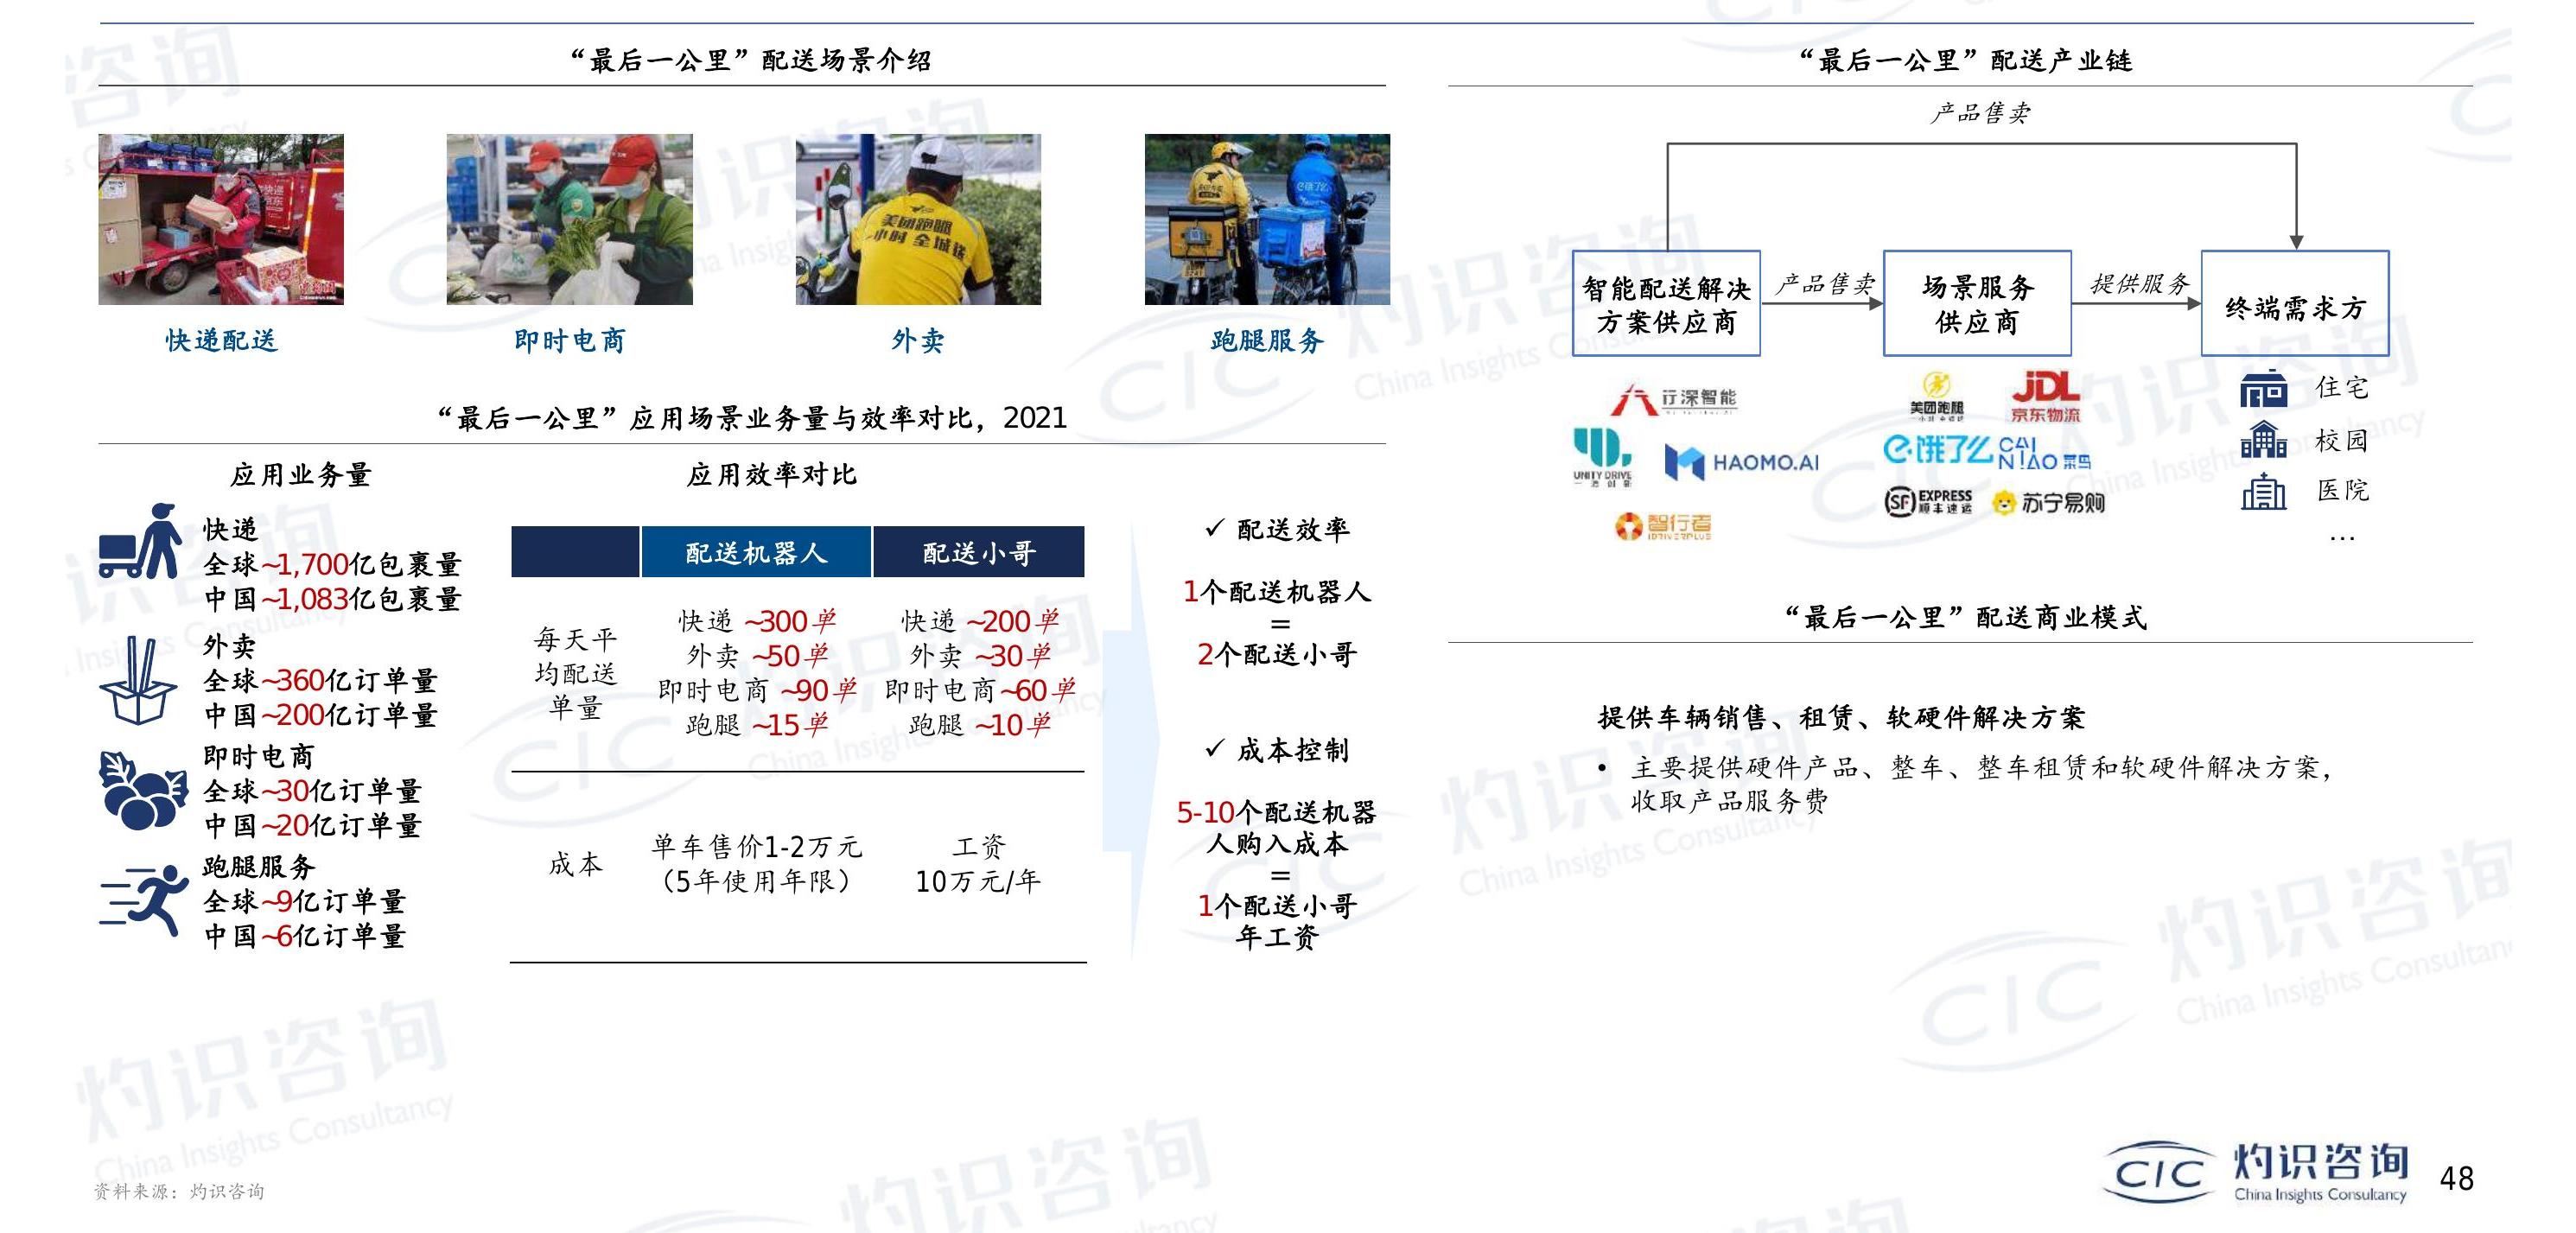This screenshot has height=1233, width=2576.
Task: Click the SF Express logo
Action: (x=1928, y=501)
